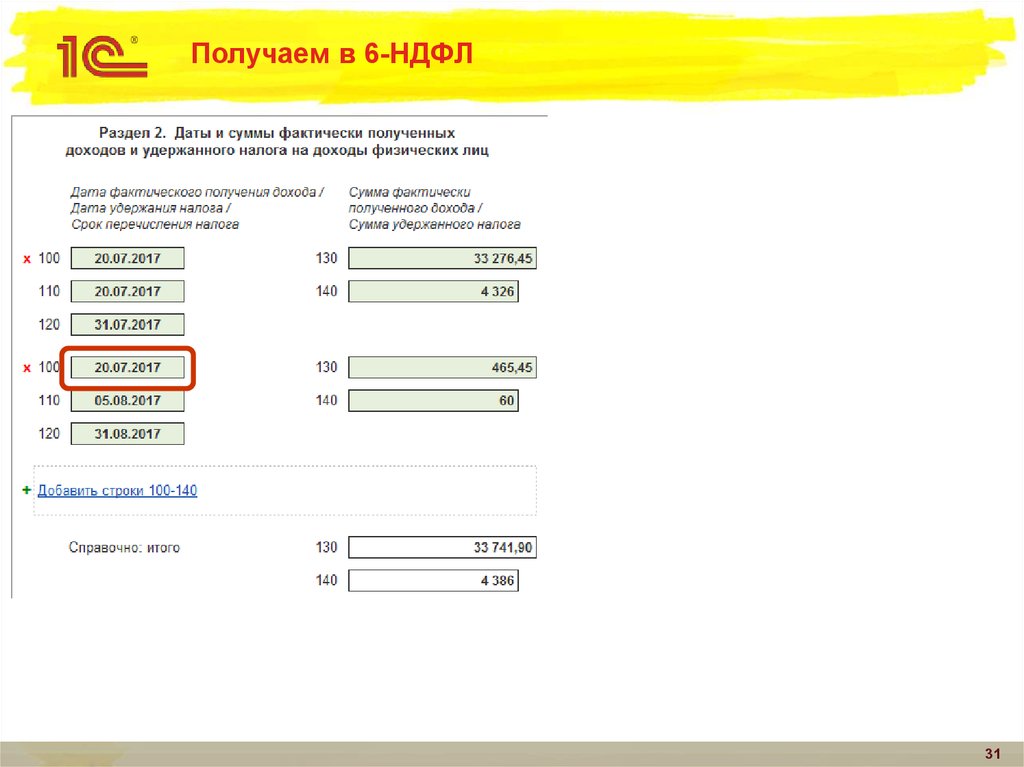
Task: Click the green plus icon before the link
Action: [24, 490]
